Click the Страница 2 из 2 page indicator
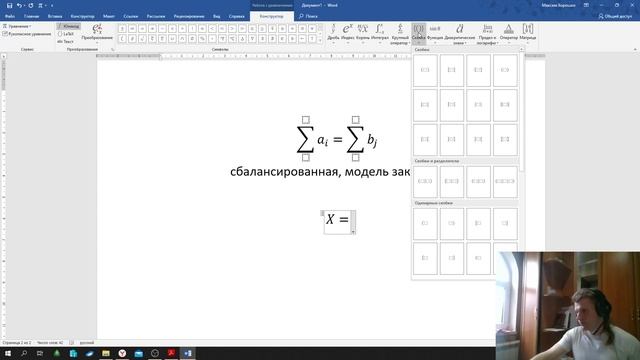Screen dimensions: 640x360 point(17,343)
